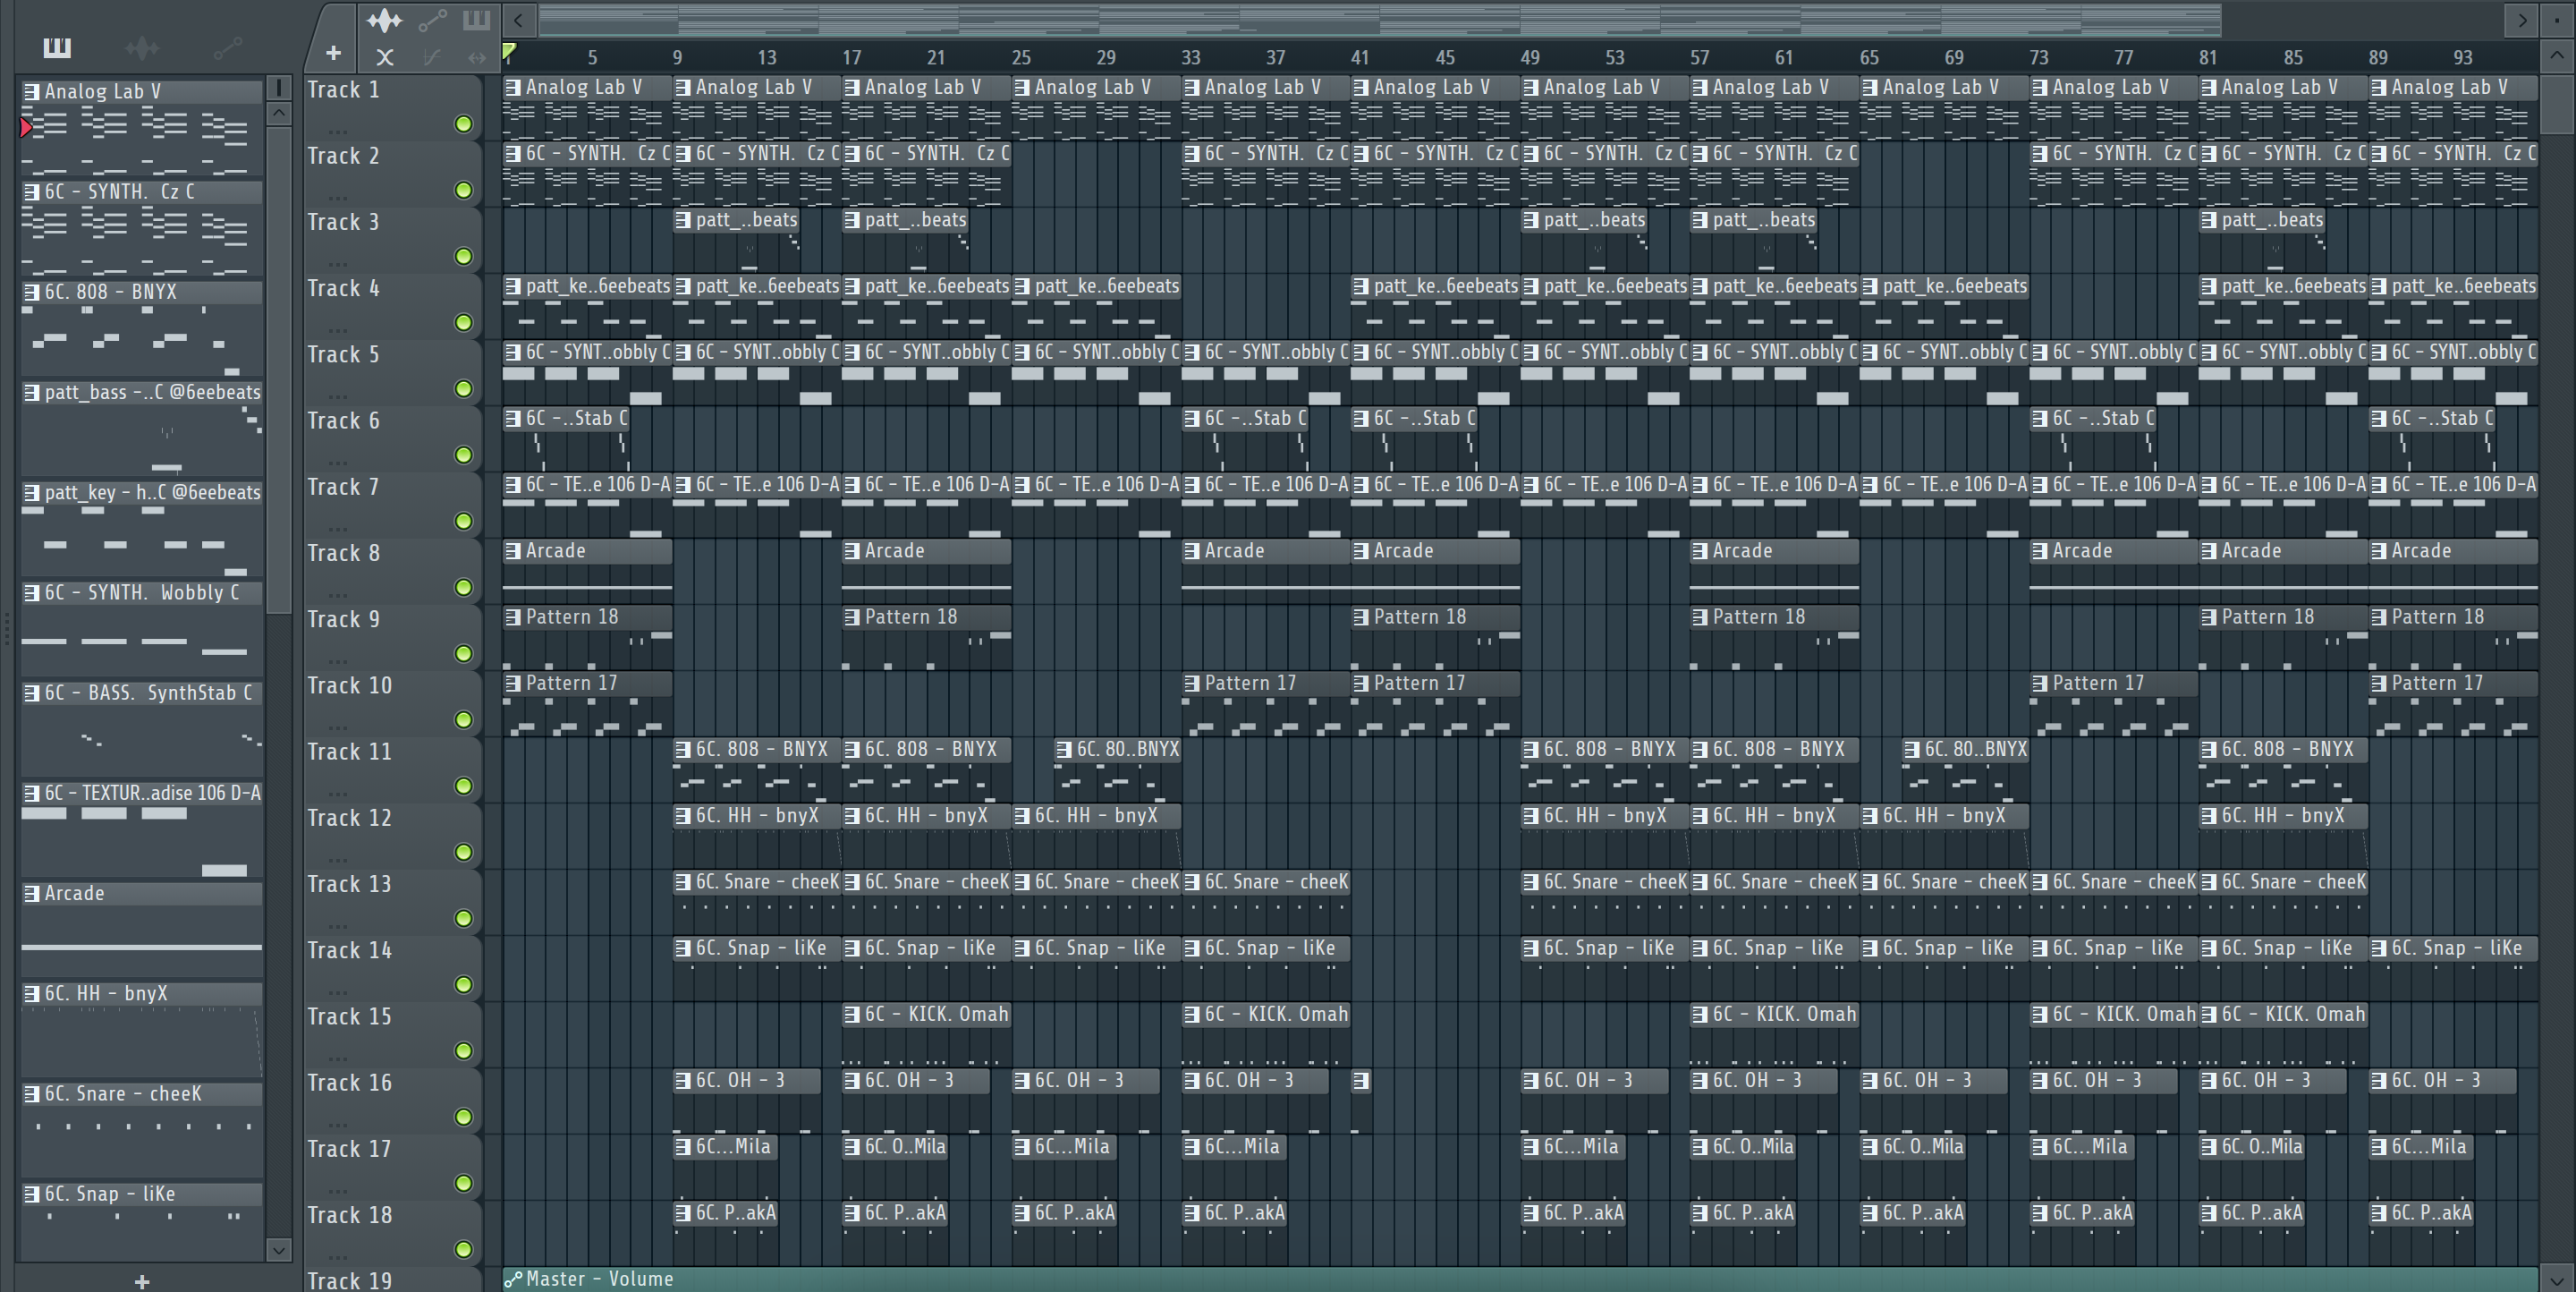The image size is (2576, 1292).
Task: Mute Track 8 using its green LED
Action: click(463, 587)
